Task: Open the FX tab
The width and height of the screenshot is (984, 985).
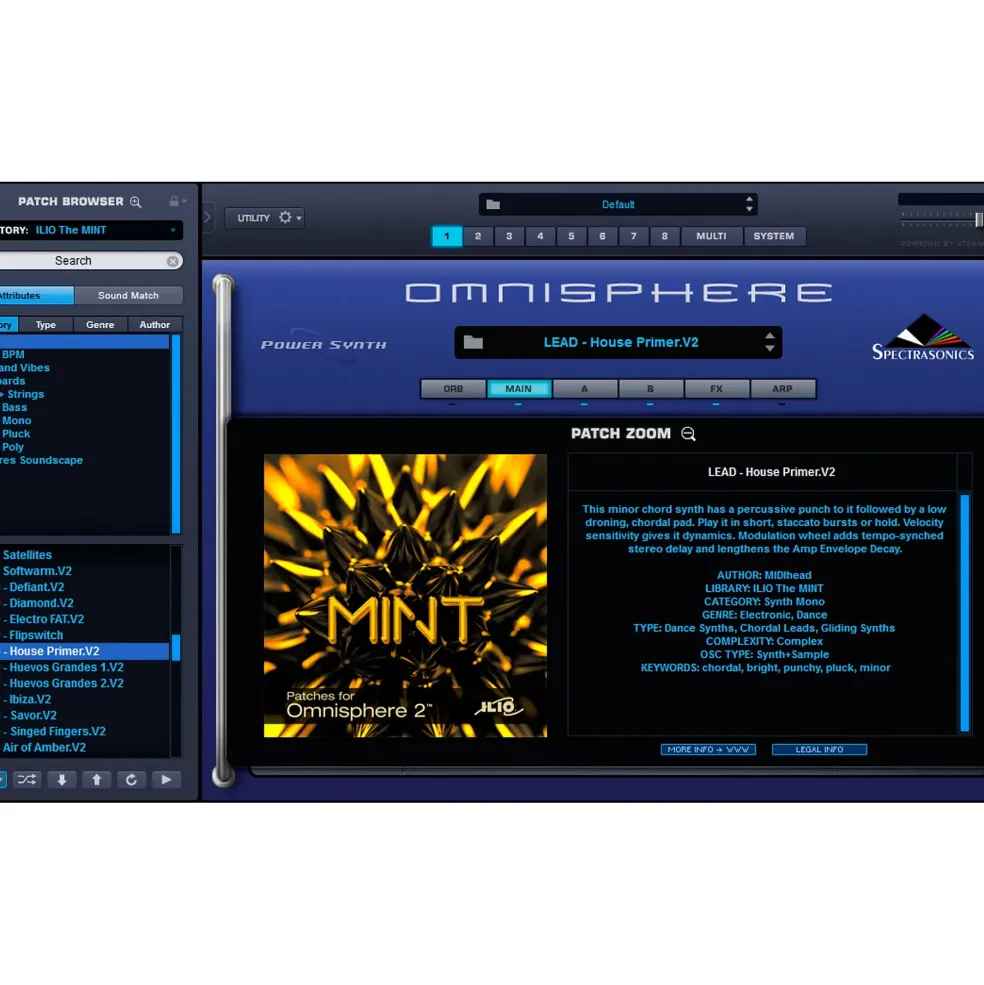Action: click(x=716, y=389)
